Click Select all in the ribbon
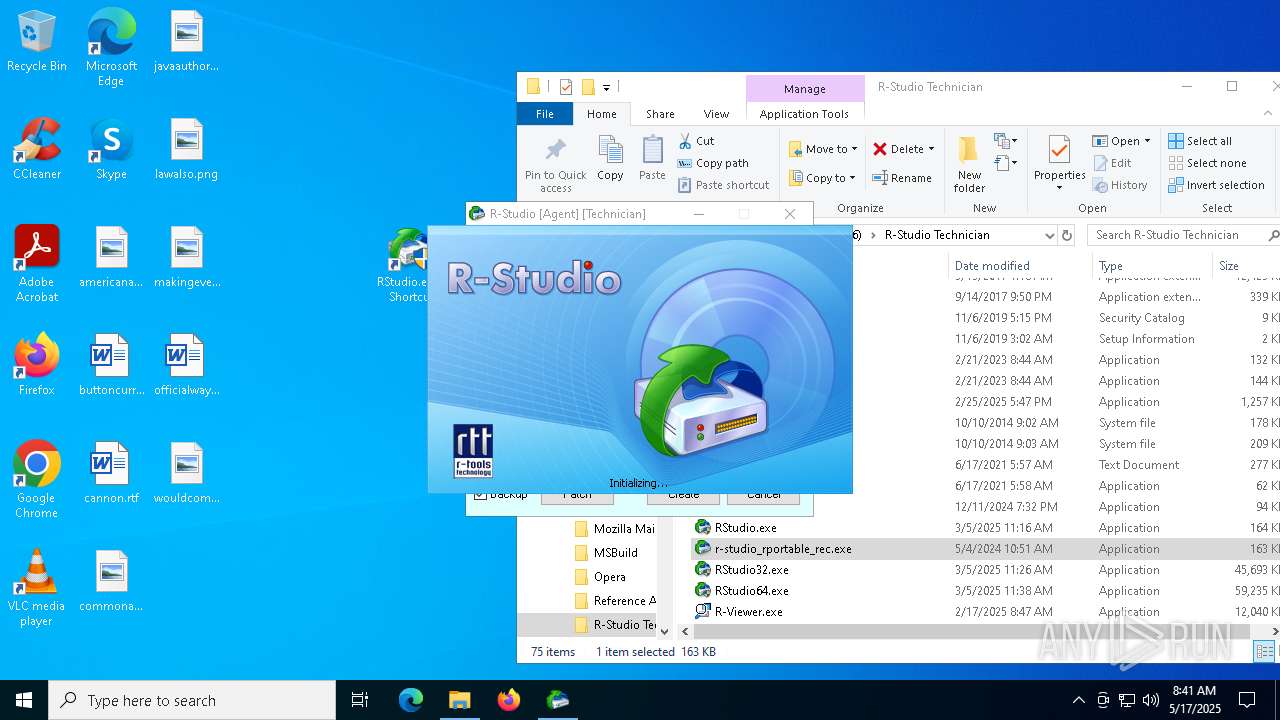 click(x=1200, y=141)
